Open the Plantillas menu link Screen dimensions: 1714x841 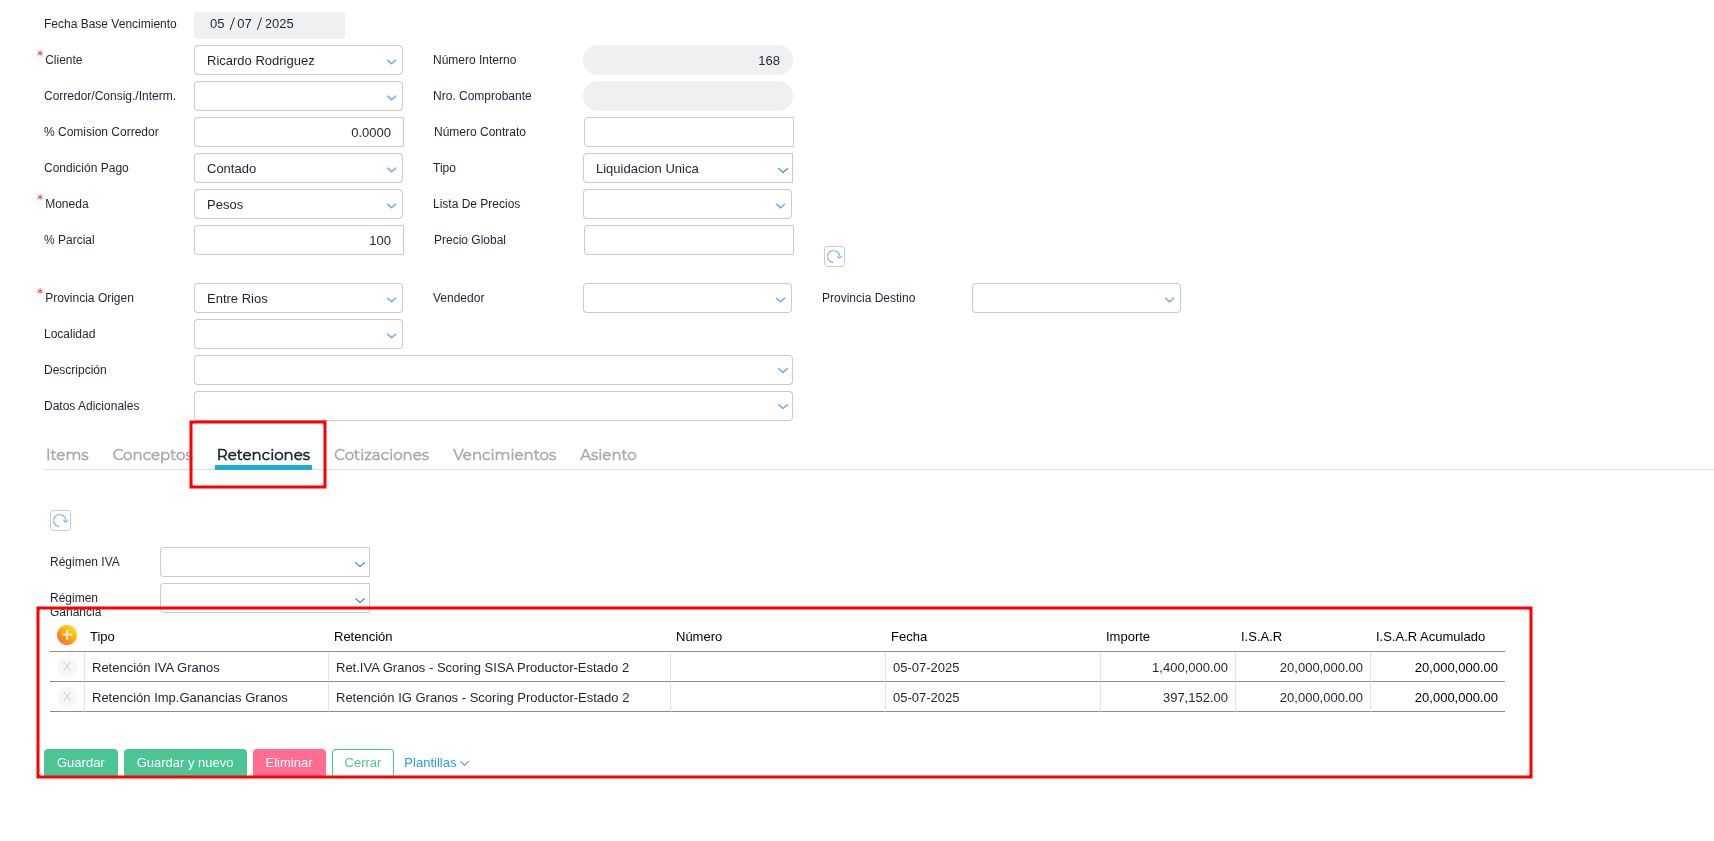coord(436,763)
